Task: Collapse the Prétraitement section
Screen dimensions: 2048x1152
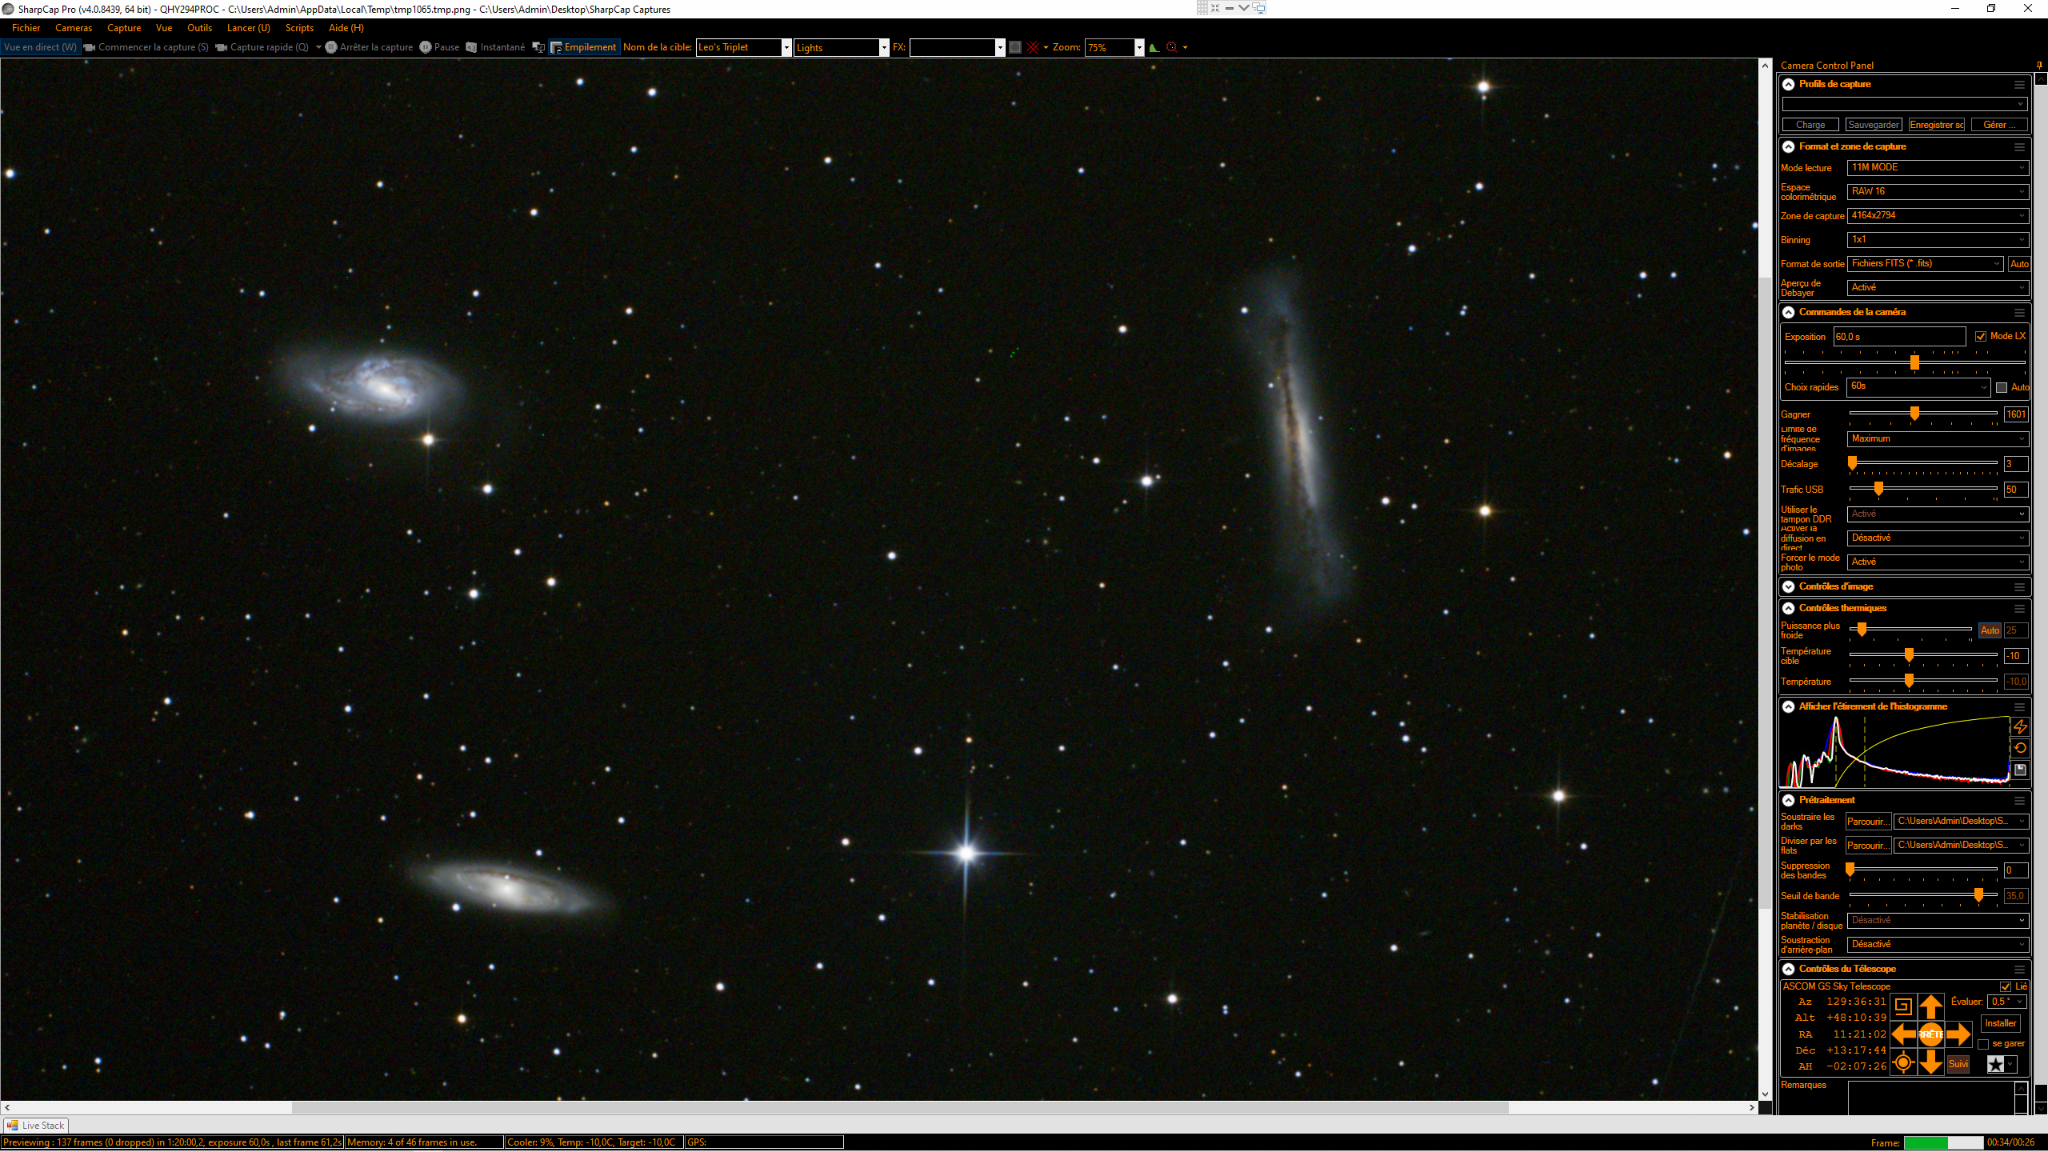Action: 1788,800
